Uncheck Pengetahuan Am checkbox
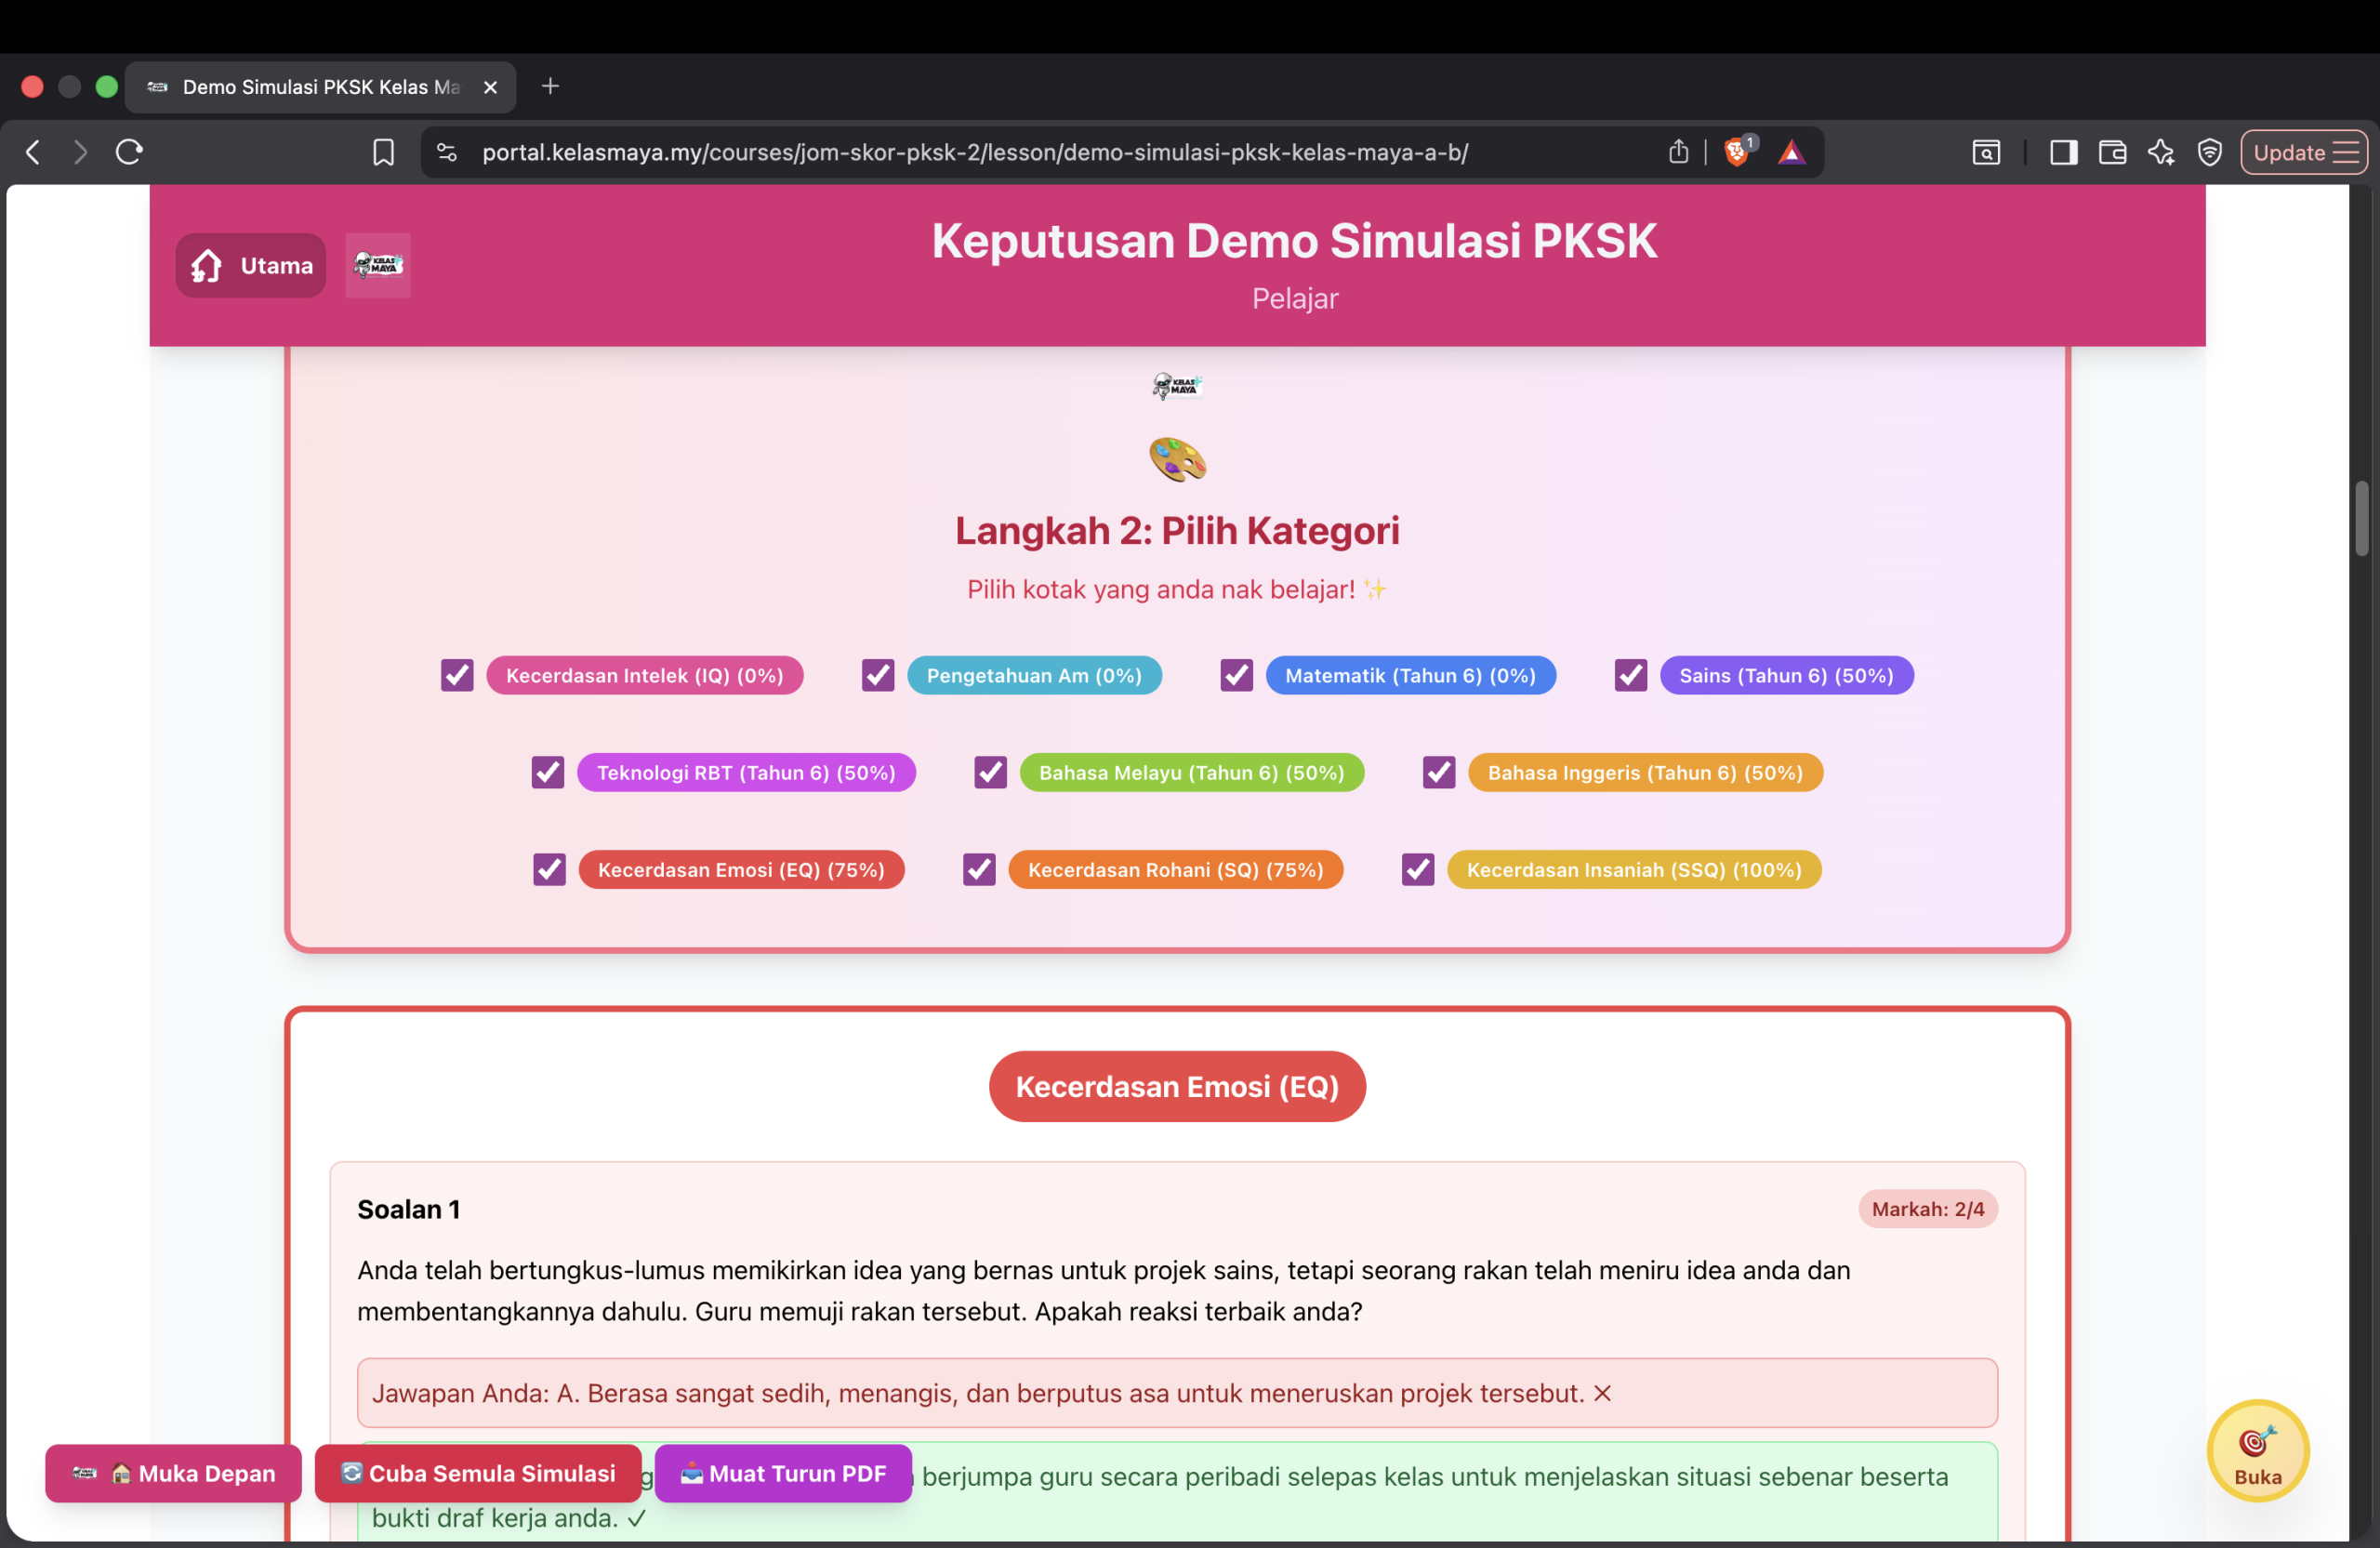2380x1548 pixels. [x=878, y=675]
